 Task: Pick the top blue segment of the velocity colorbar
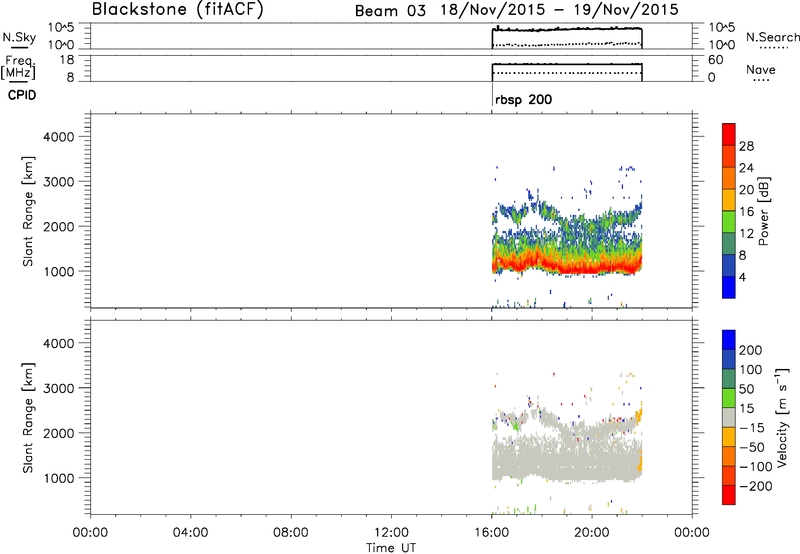coord(729,340)
